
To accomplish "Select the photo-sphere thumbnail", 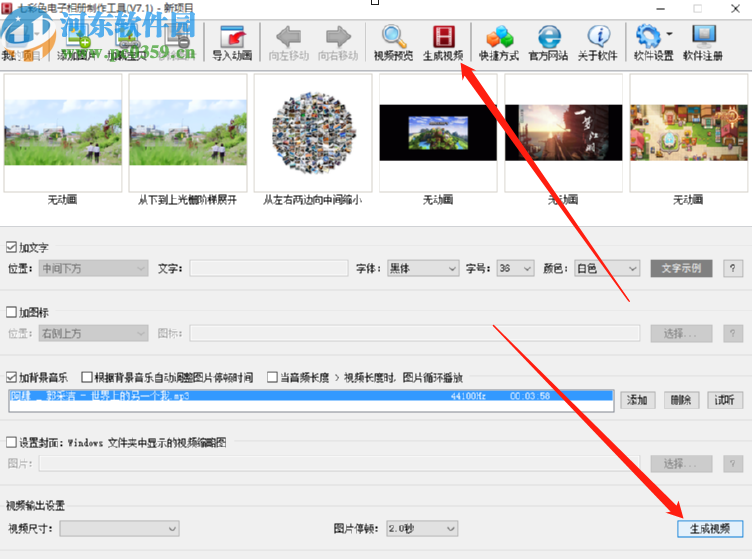I will (313, 133).
